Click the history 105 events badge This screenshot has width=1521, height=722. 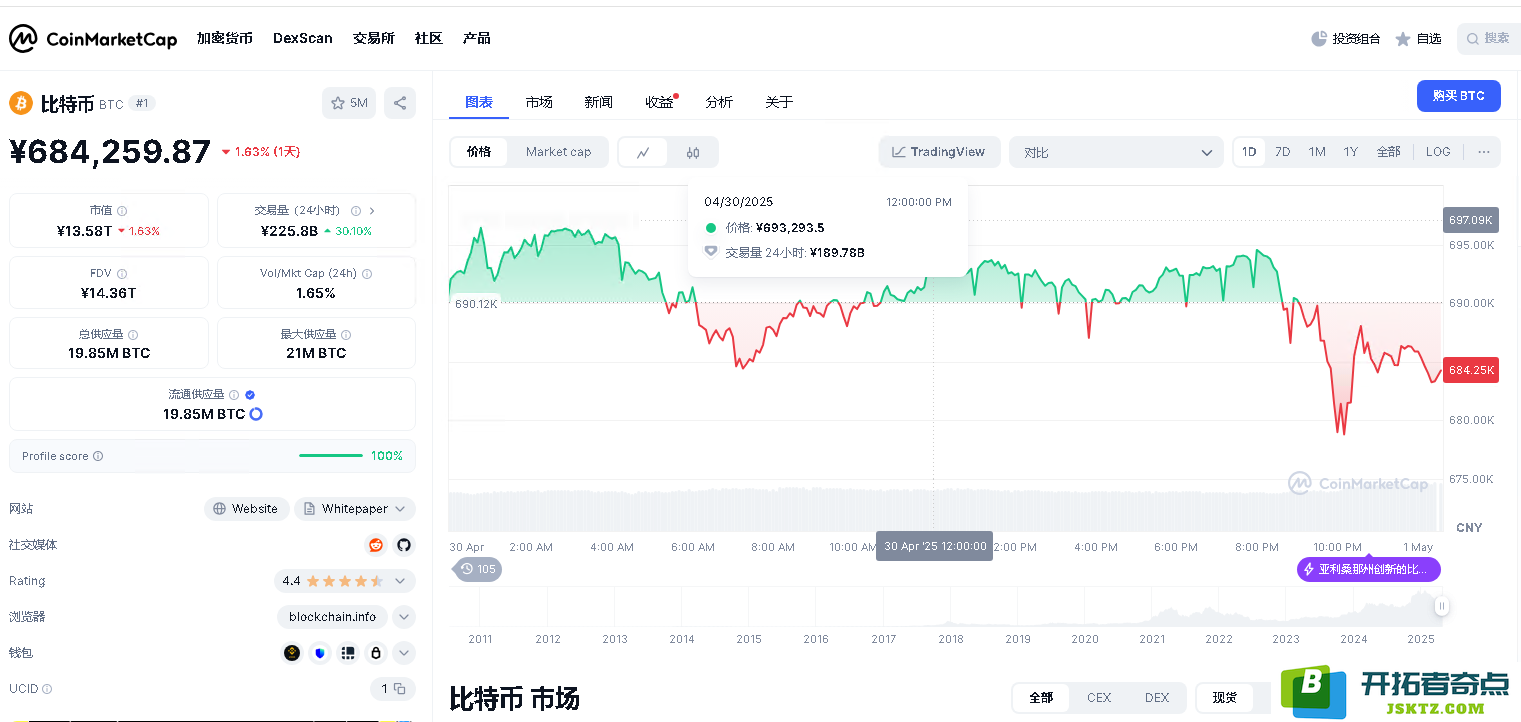pyautogui.click(x=477, y=569)
